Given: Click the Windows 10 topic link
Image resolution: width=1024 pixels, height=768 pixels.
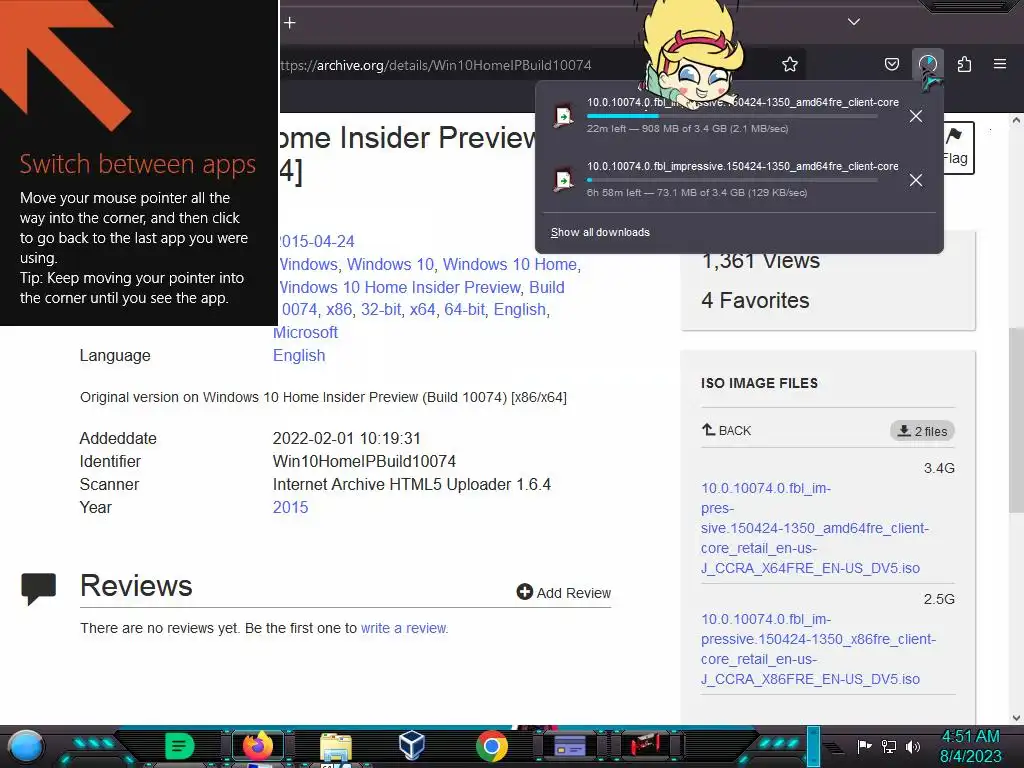Looking at the screenshot, I should [x=390, y=264].
